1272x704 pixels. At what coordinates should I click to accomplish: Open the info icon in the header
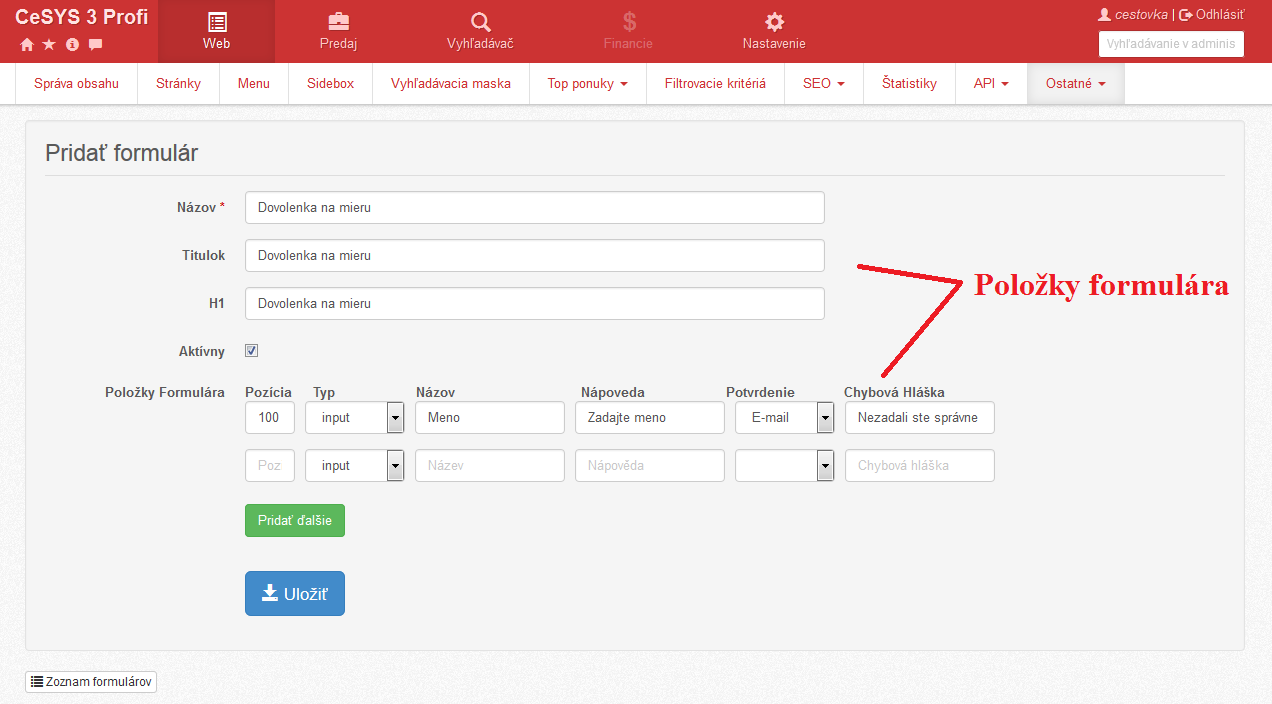(x=72, y=44)
